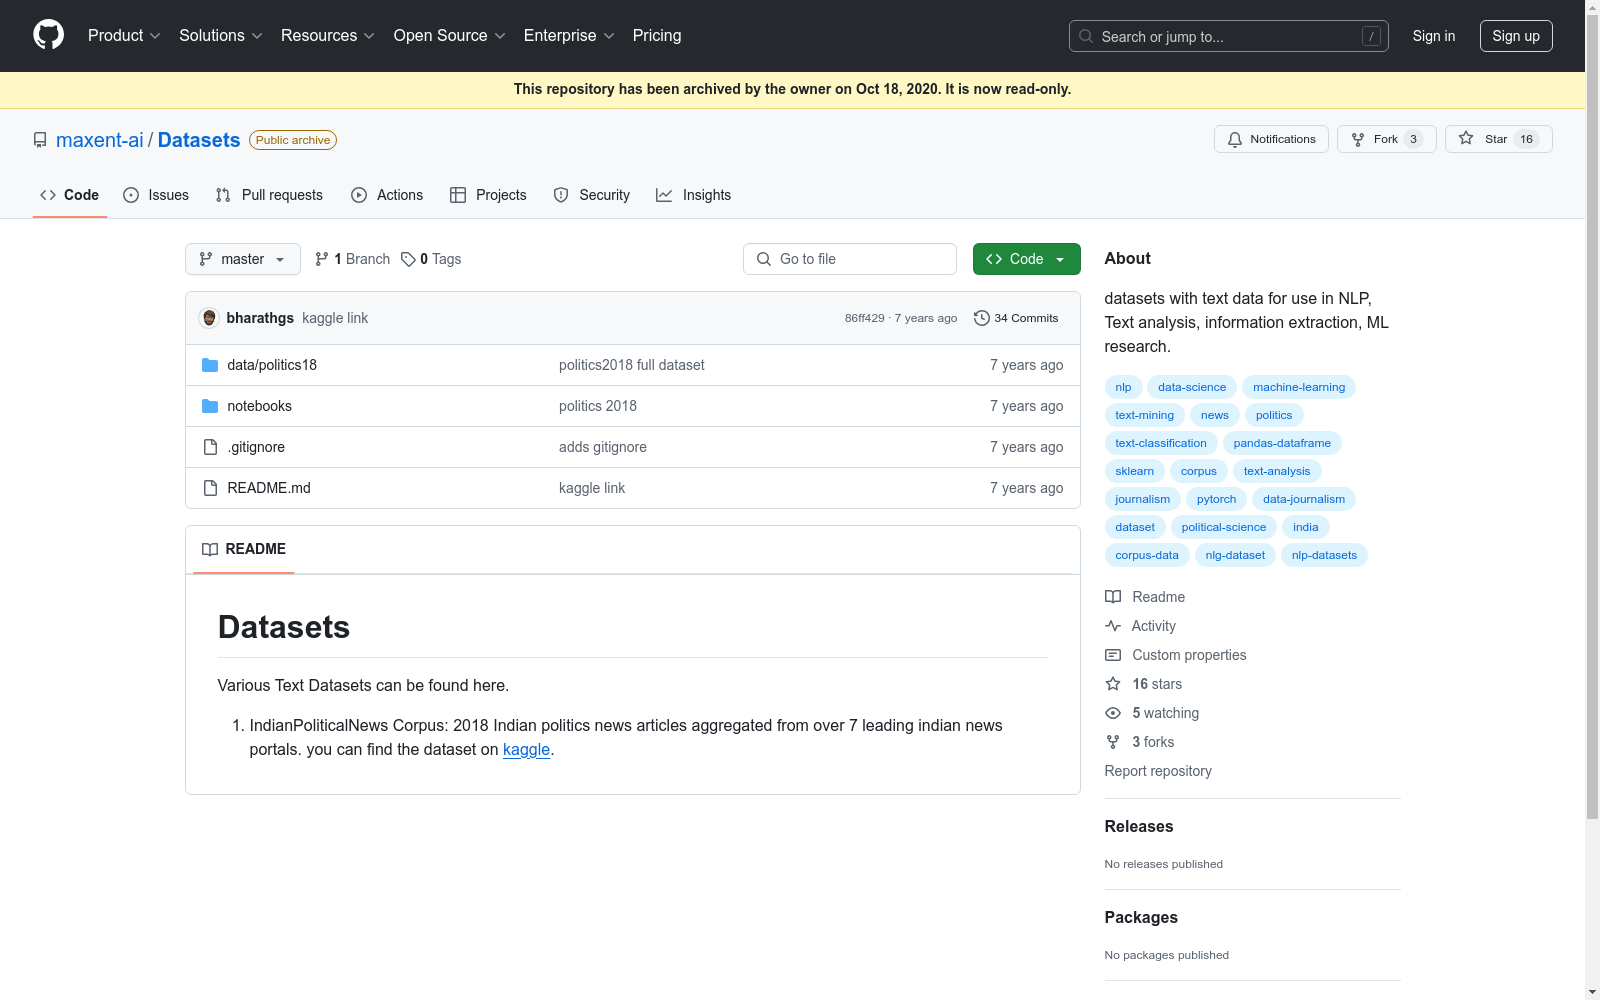
Task: Click the pytorch topic tag
Action: coord(1216,499)
